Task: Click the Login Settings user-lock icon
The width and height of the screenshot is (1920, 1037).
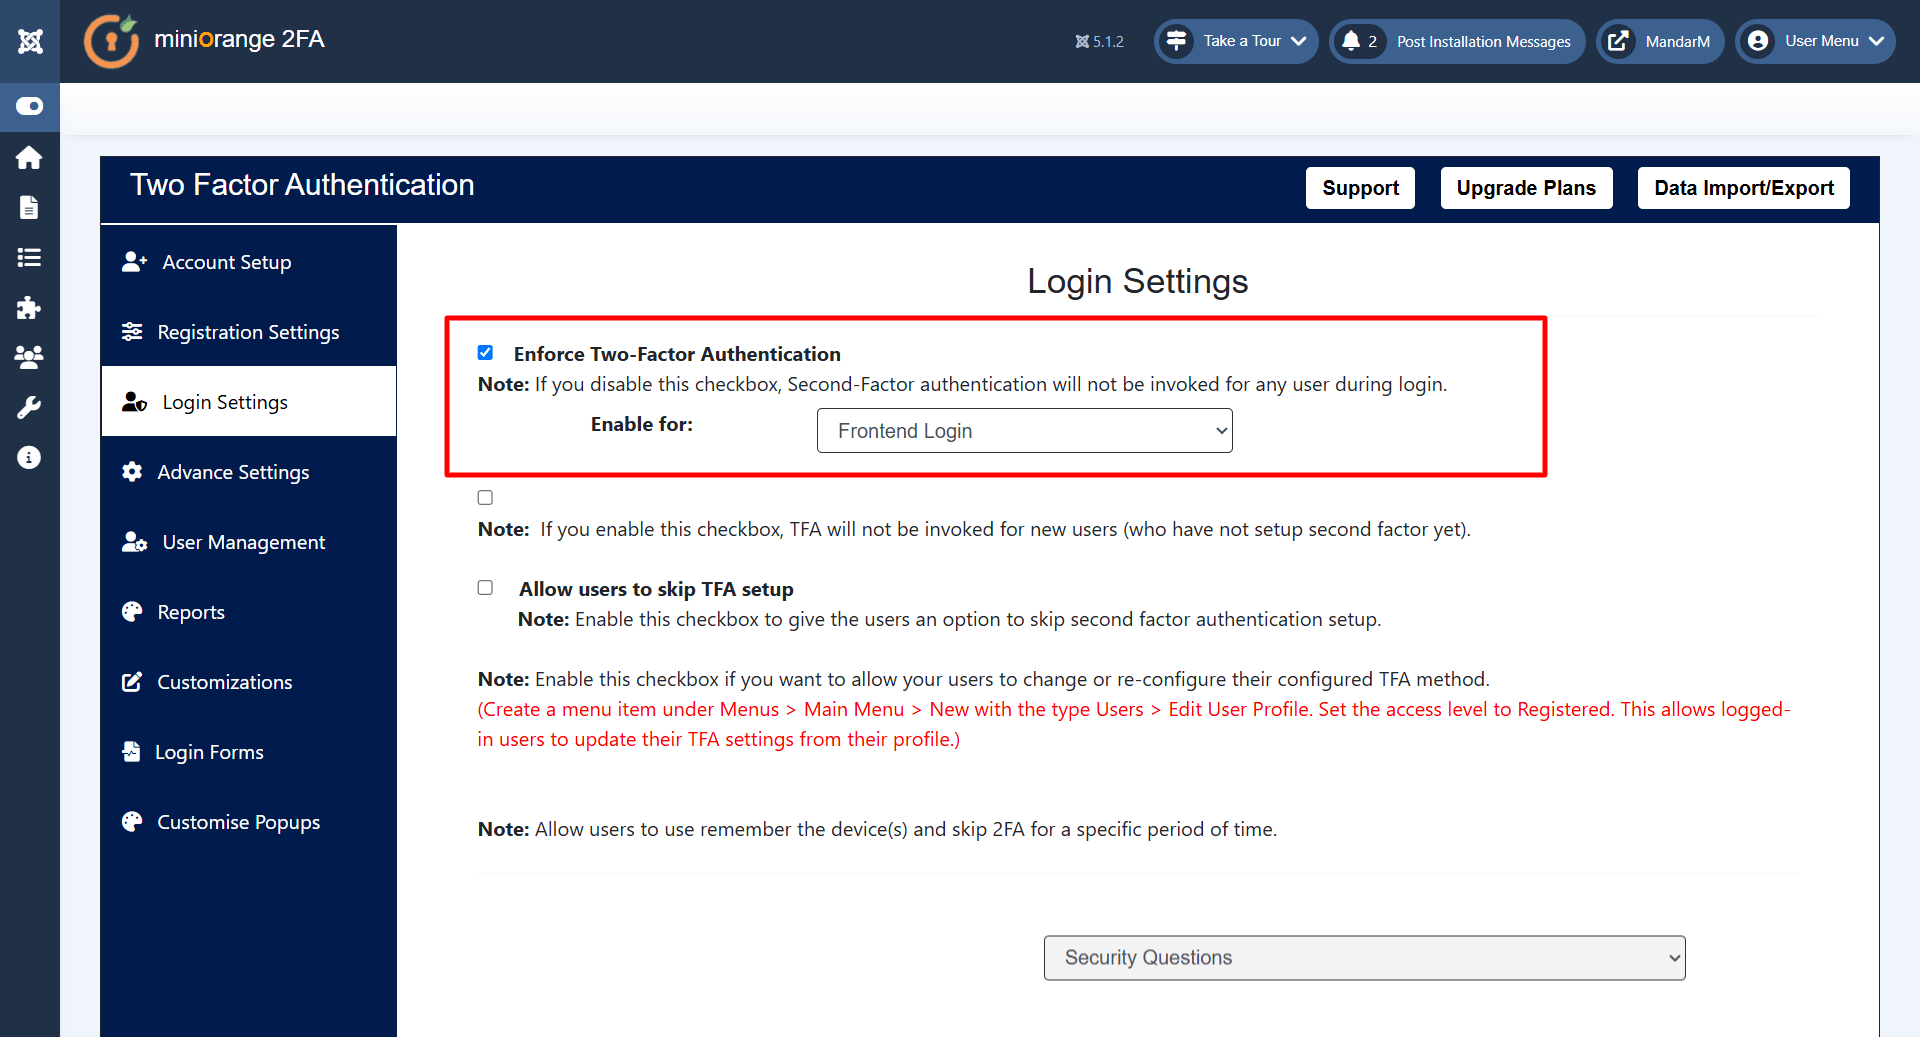Action: tap(134, 402)
